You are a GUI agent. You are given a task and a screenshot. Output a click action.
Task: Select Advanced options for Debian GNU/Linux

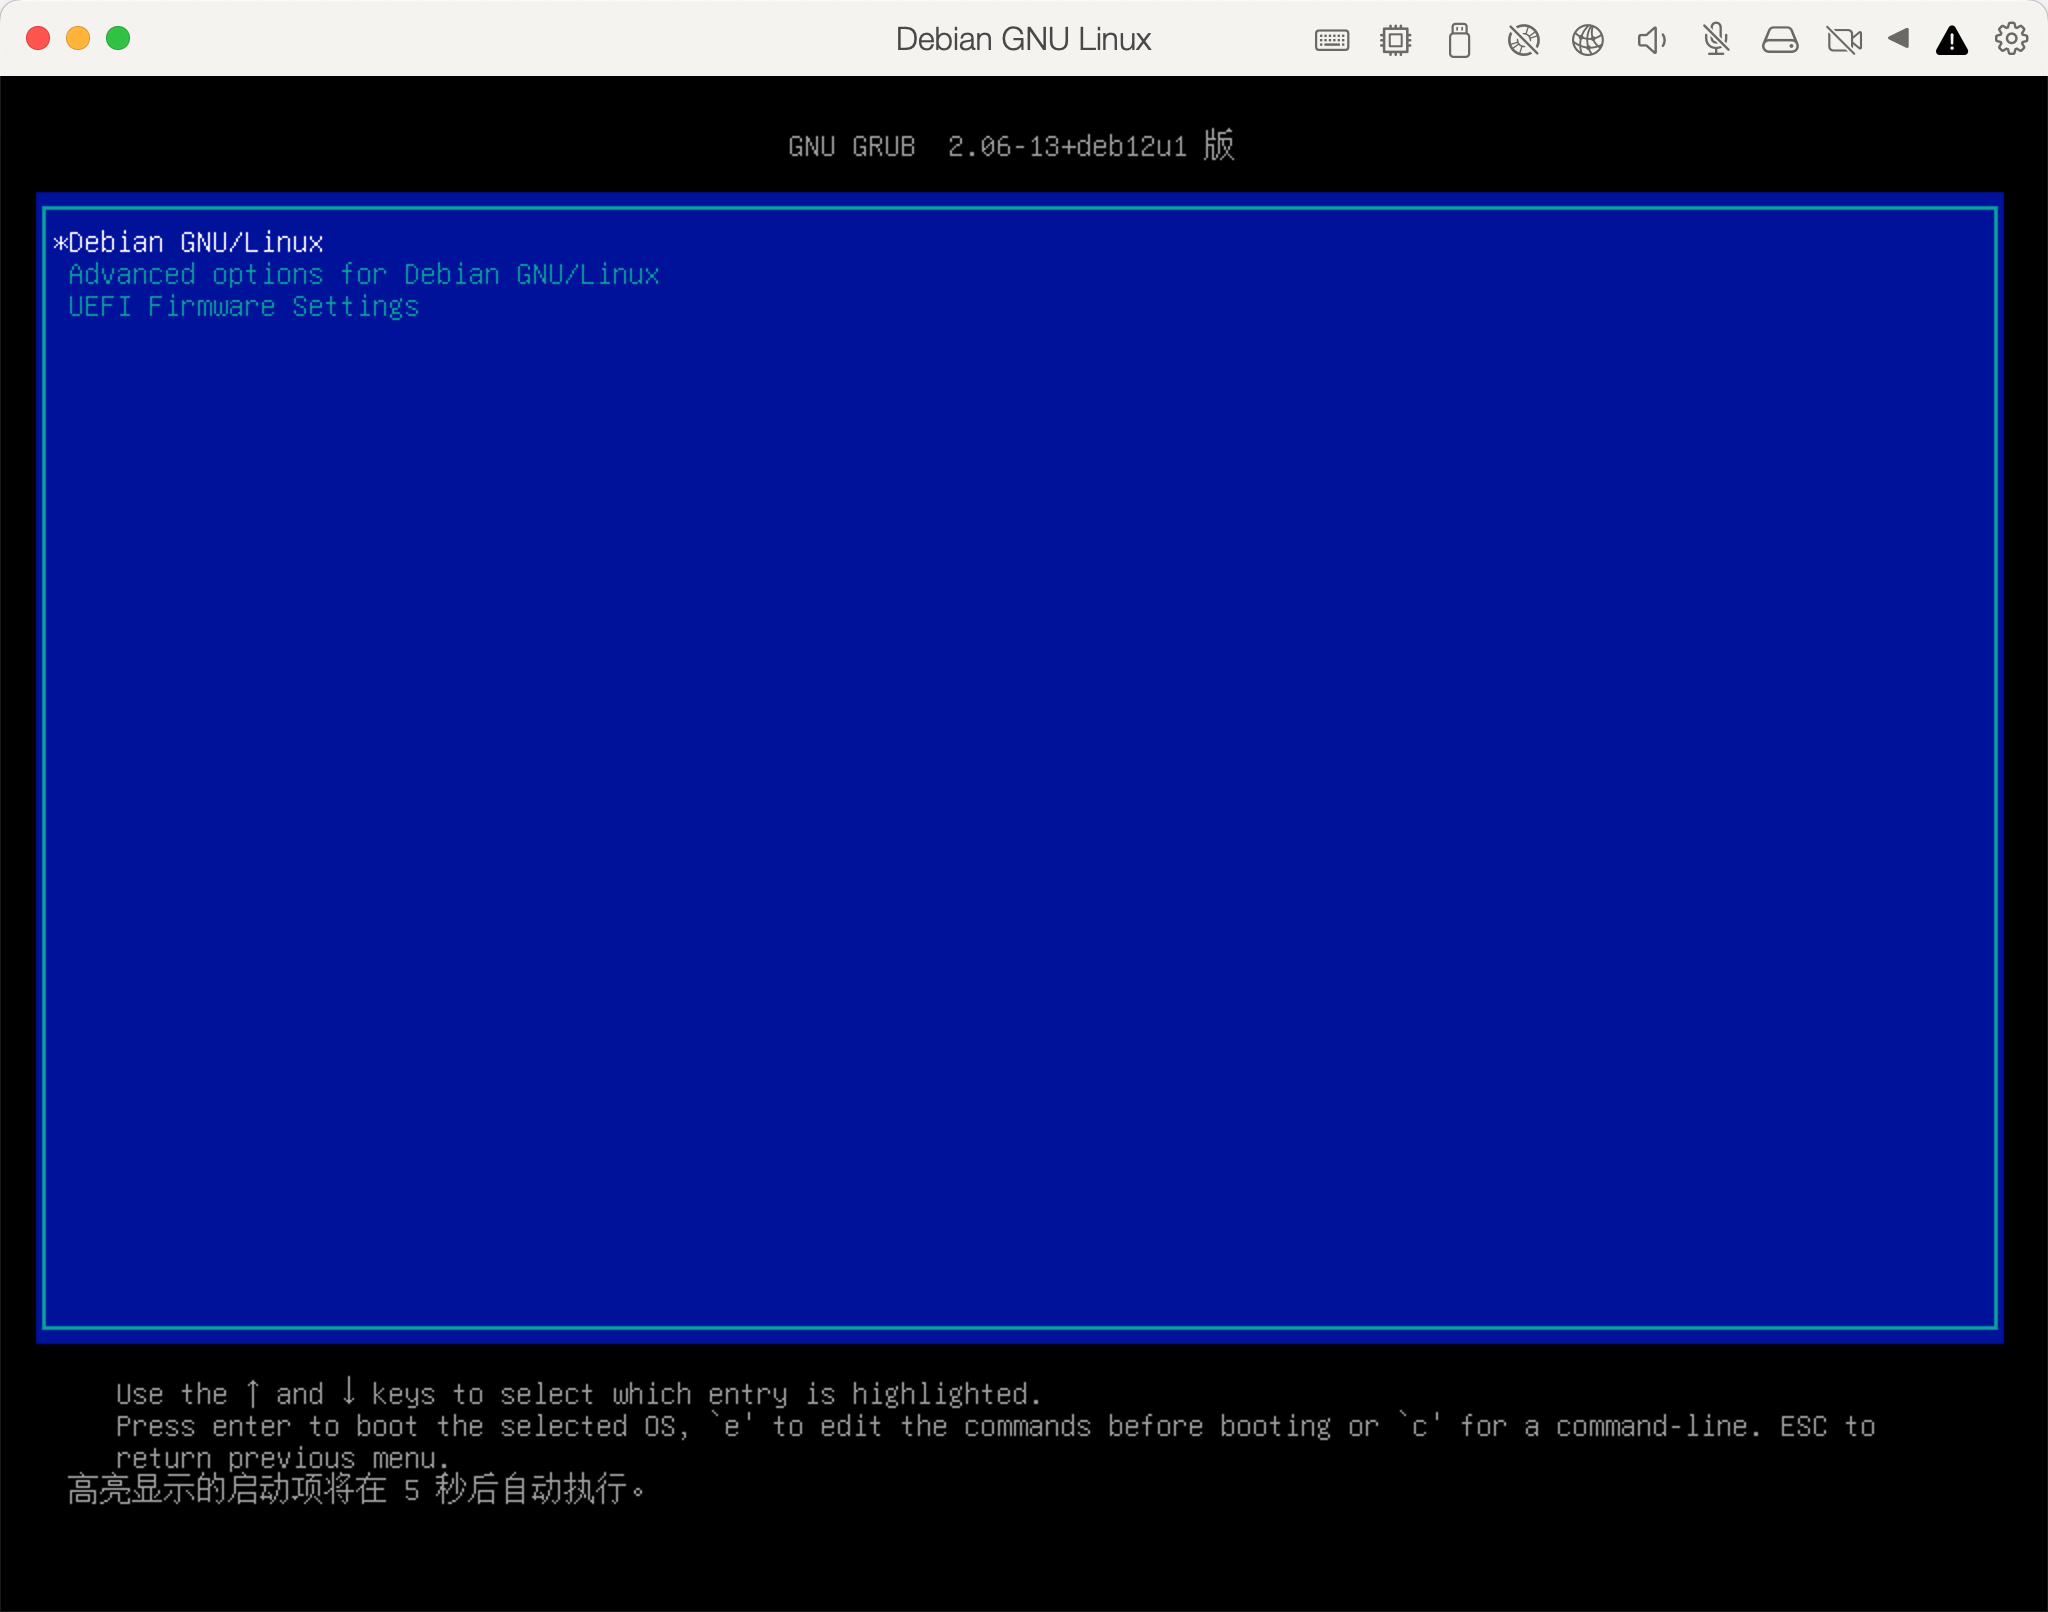point(364,275)
